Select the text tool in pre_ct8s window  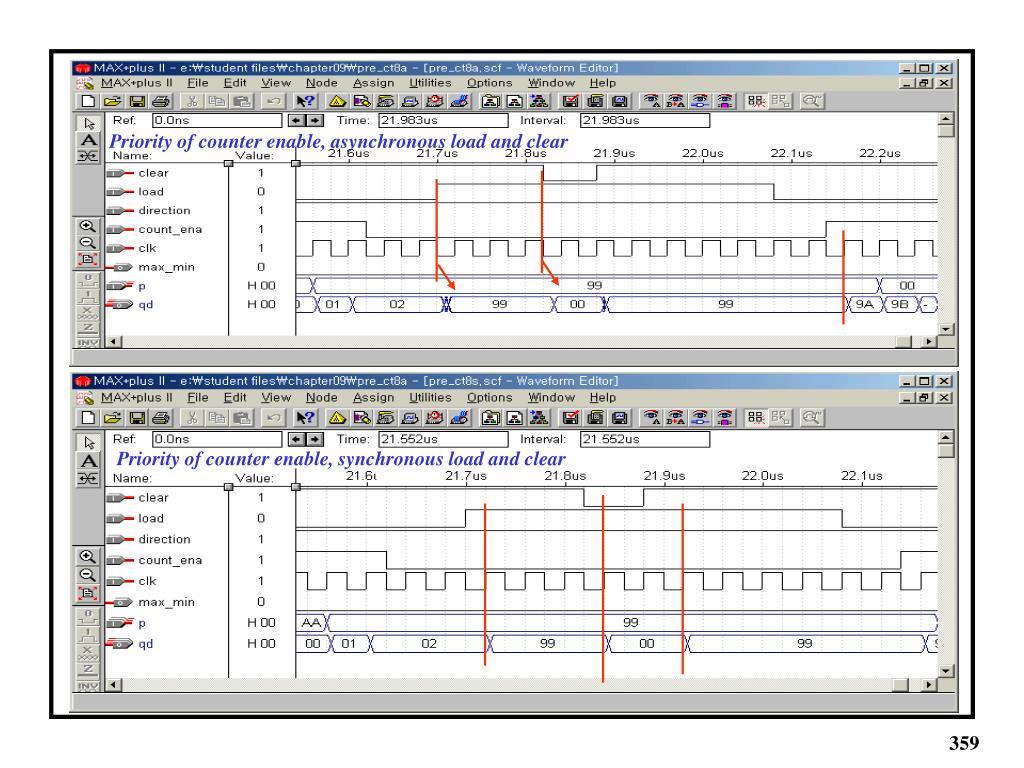(88, 461)
